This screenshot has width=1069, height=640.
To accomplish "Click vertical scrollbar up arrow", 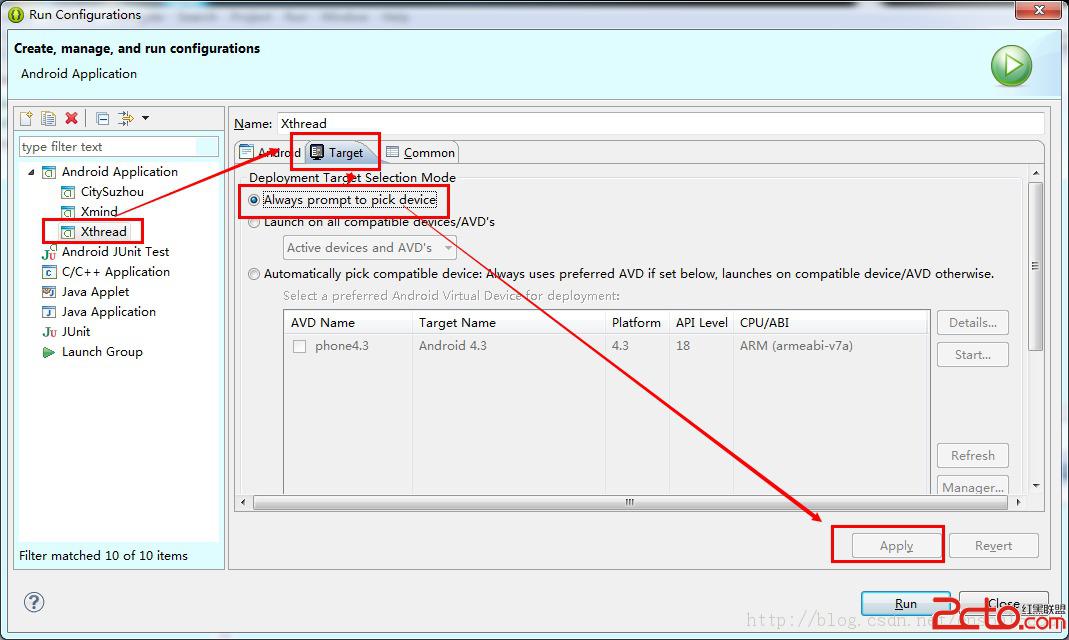I will (1036, 173).
